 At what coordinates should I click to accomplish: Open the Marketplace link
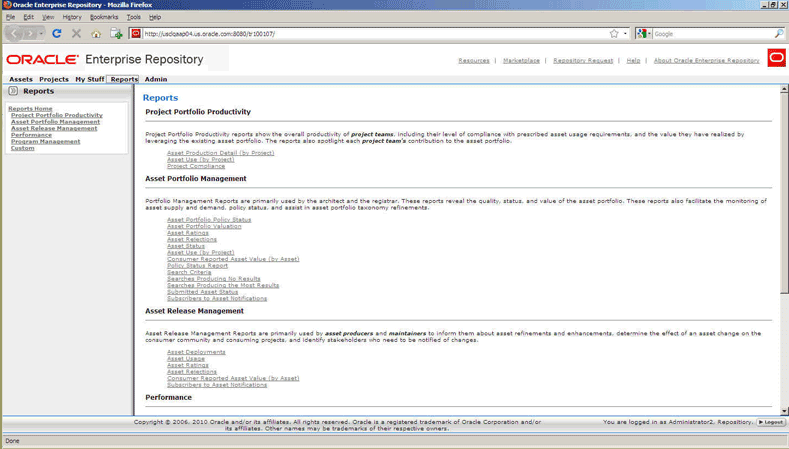(x=521, y=60)
